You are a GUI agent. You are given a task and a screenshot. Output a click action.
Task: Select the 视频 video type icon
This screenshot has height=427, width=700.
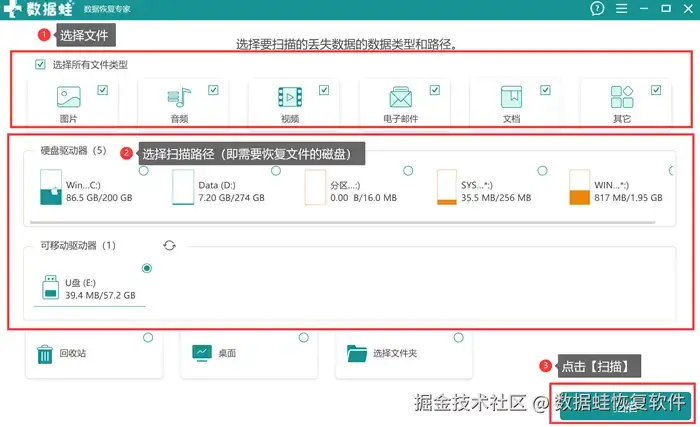click(x=290, y=97)
